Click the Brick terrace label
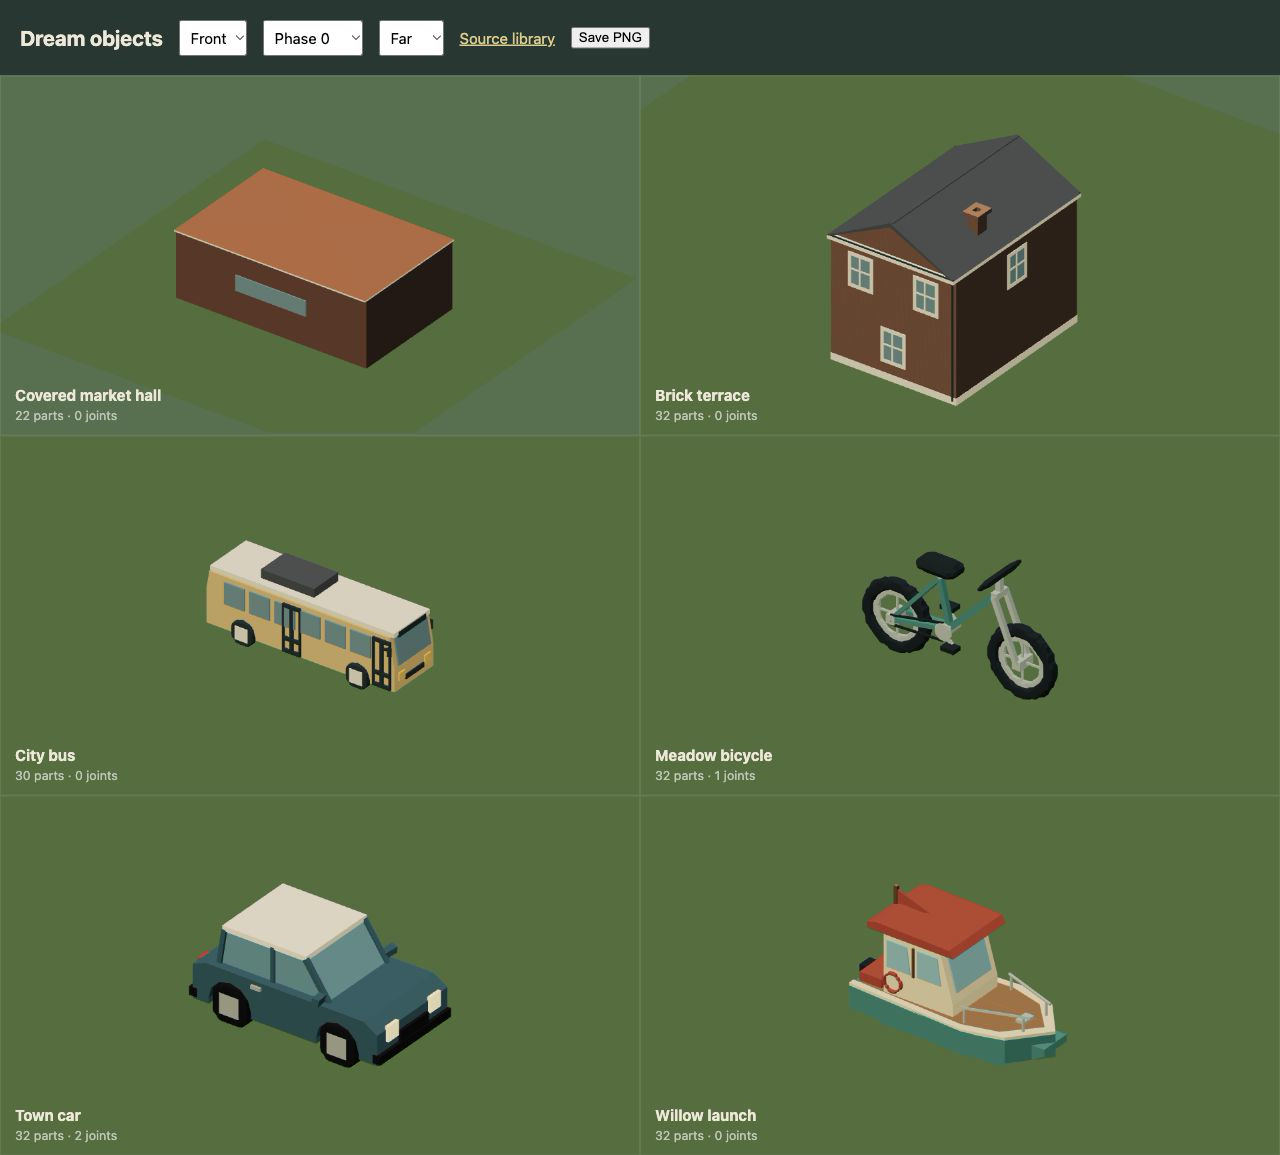The image size is (1280, 1155). [x=702, y=395]
